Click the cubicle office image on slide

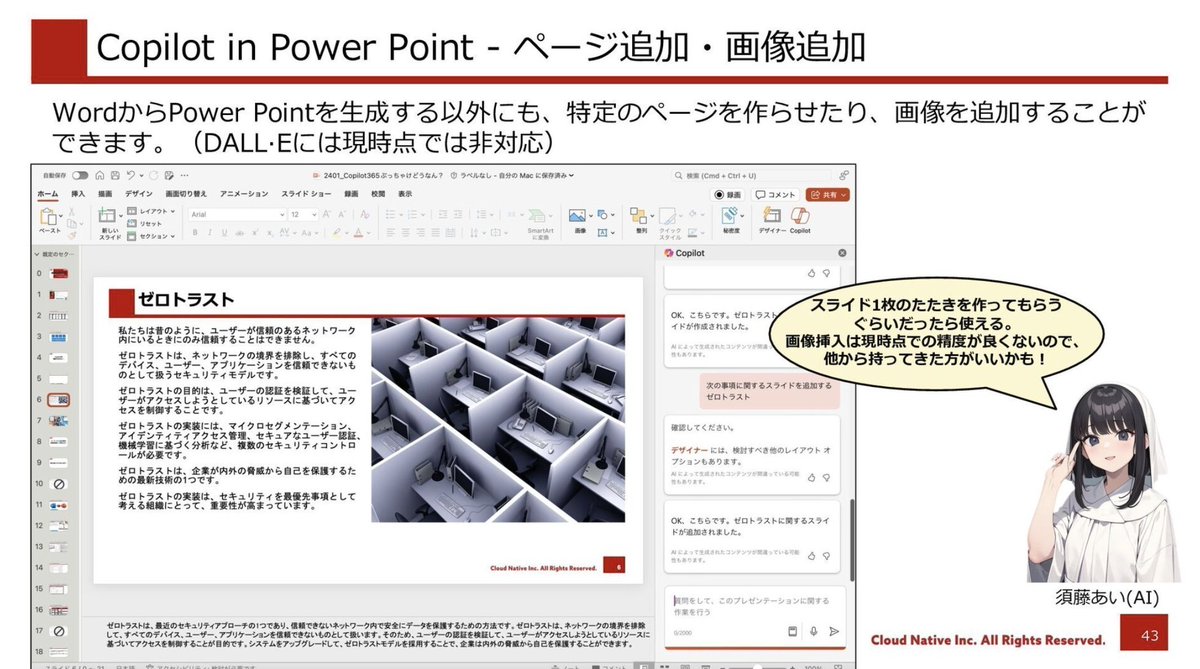(x=497, y=419)
